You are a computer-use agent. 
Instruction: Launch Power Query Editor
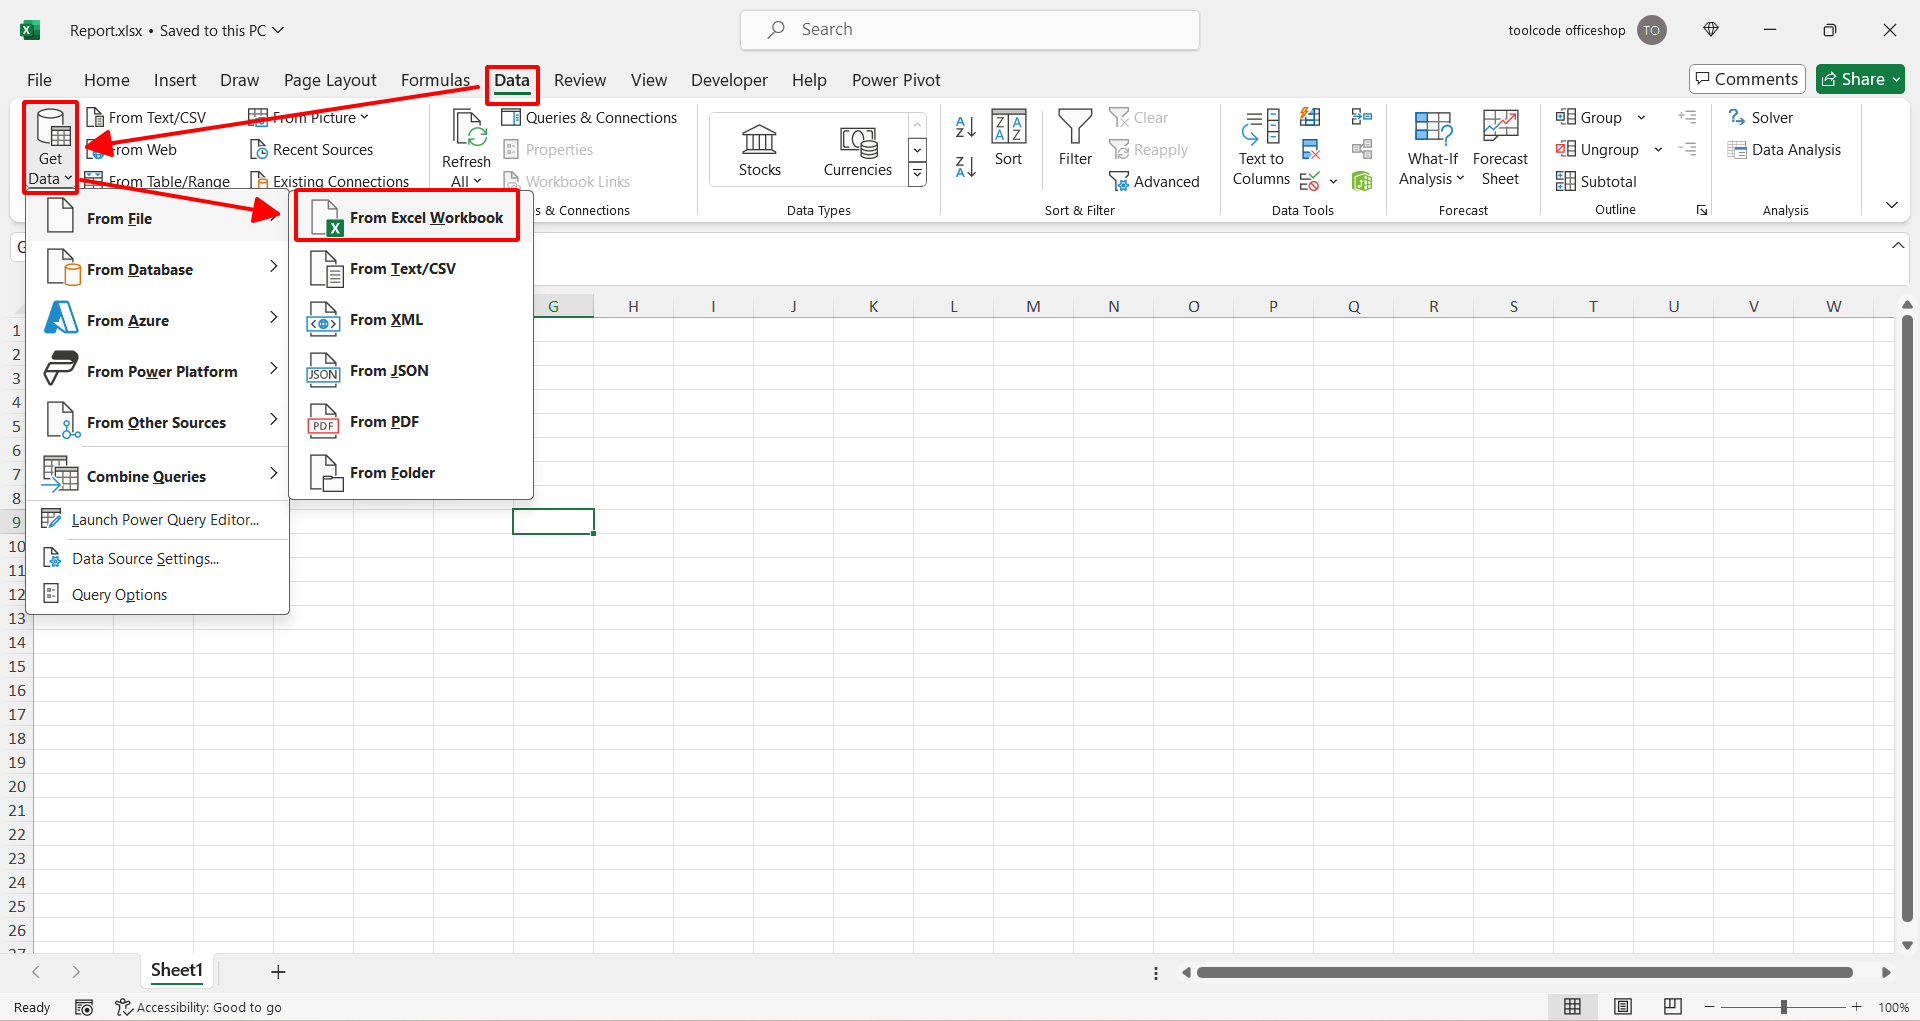pos(160,519)
